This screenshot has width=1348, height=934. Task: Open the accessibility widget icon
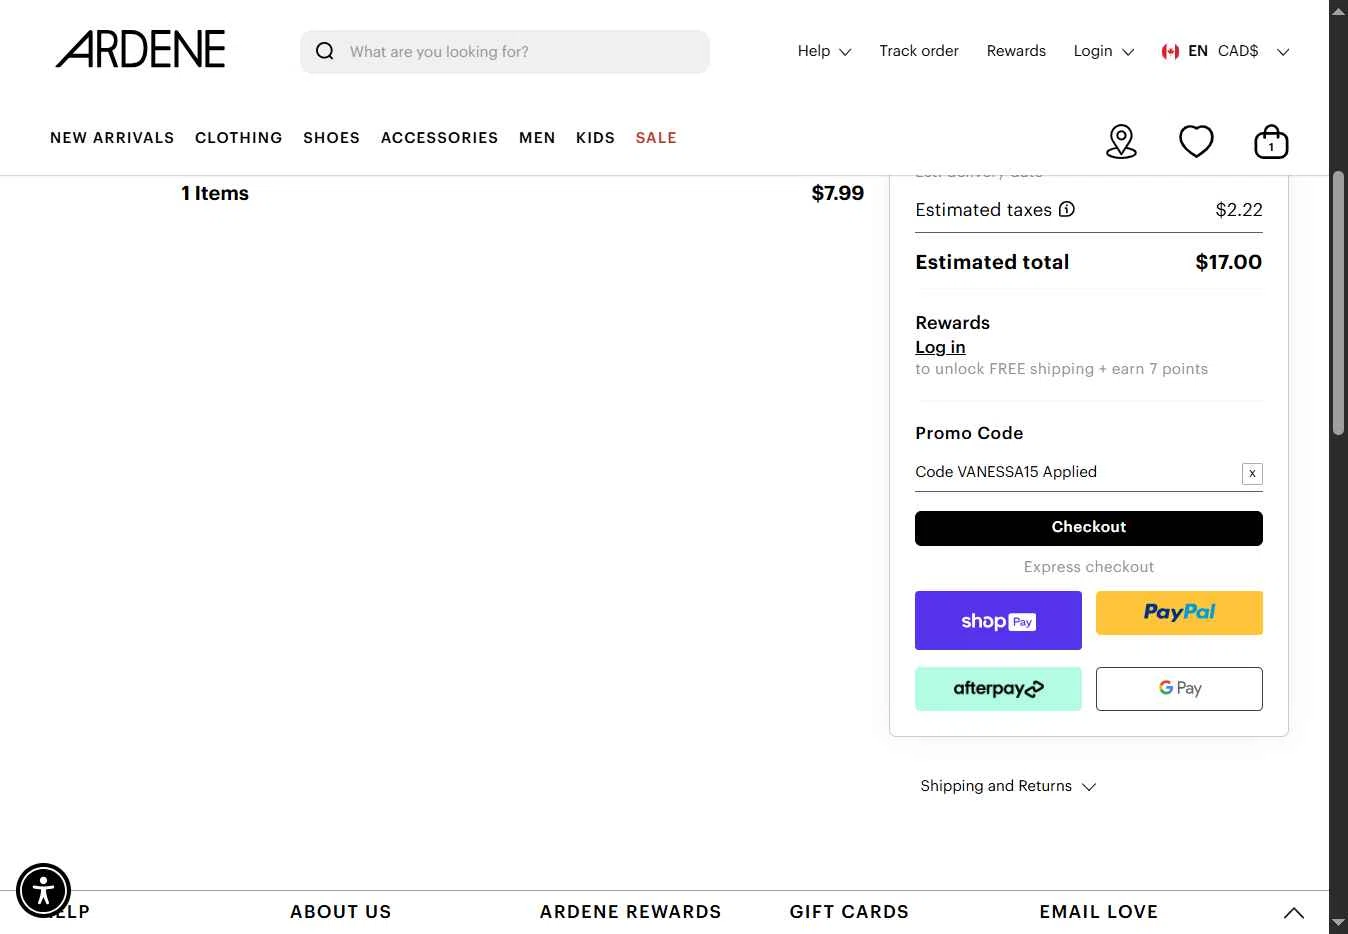(43, 890)
